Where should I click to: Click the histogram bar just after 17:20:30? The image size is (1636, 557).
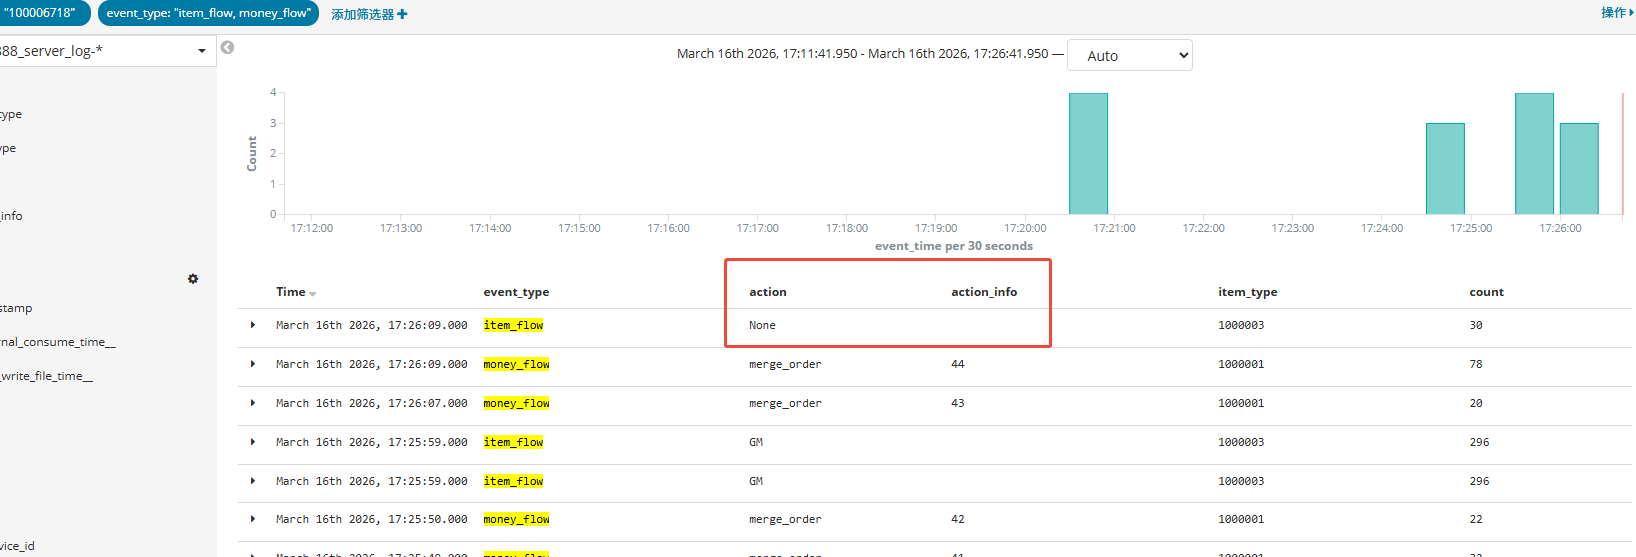pyautogui.click(x=1088, y=154)
